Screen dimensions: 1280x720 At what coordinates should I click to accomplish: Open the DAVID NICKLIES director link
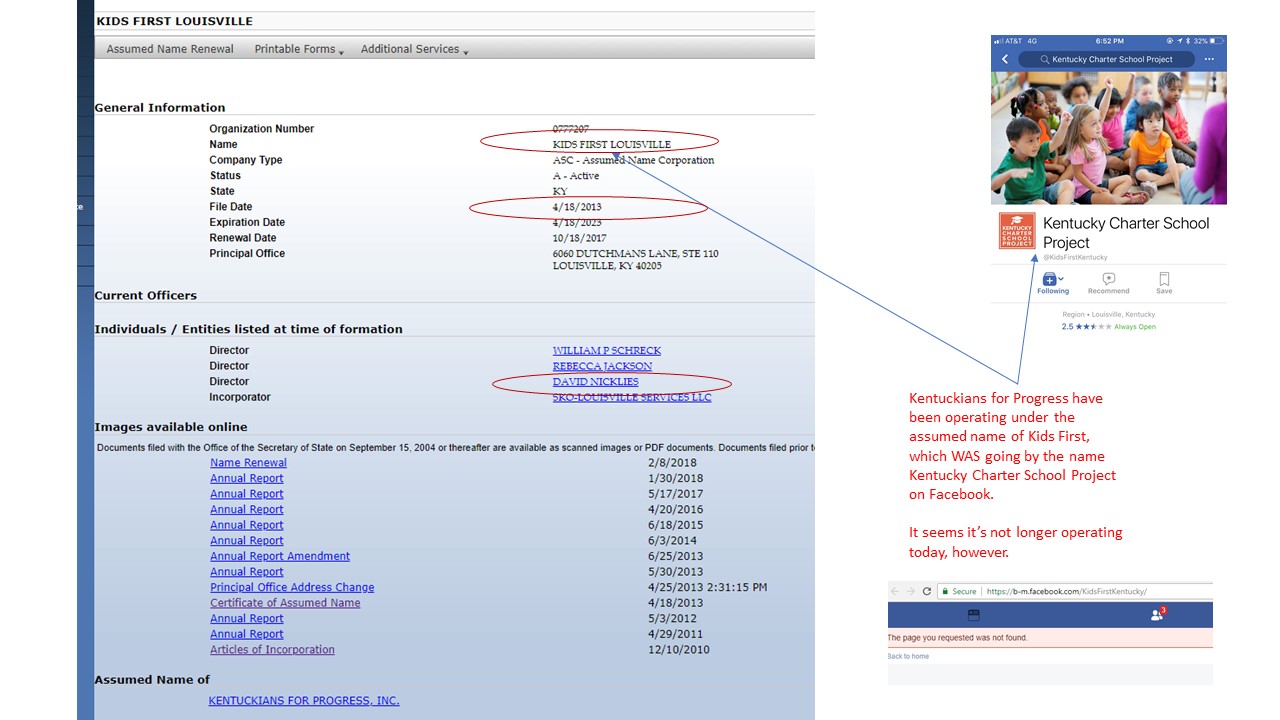tap(595, 382)
